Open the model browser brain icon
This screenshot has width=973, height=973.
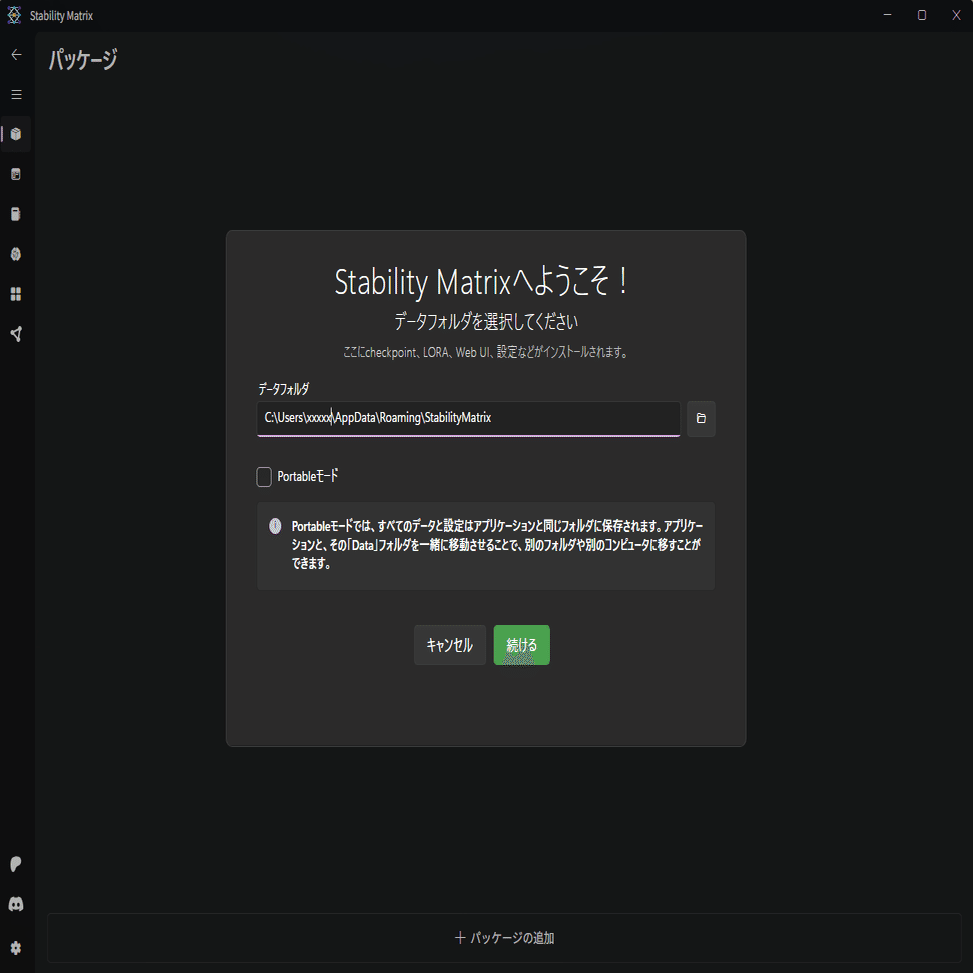tap(16, 254)
